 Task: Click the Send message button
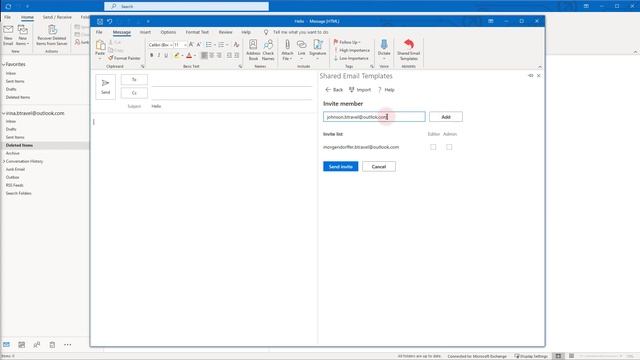pyautogui.click(x=106, y=87)
